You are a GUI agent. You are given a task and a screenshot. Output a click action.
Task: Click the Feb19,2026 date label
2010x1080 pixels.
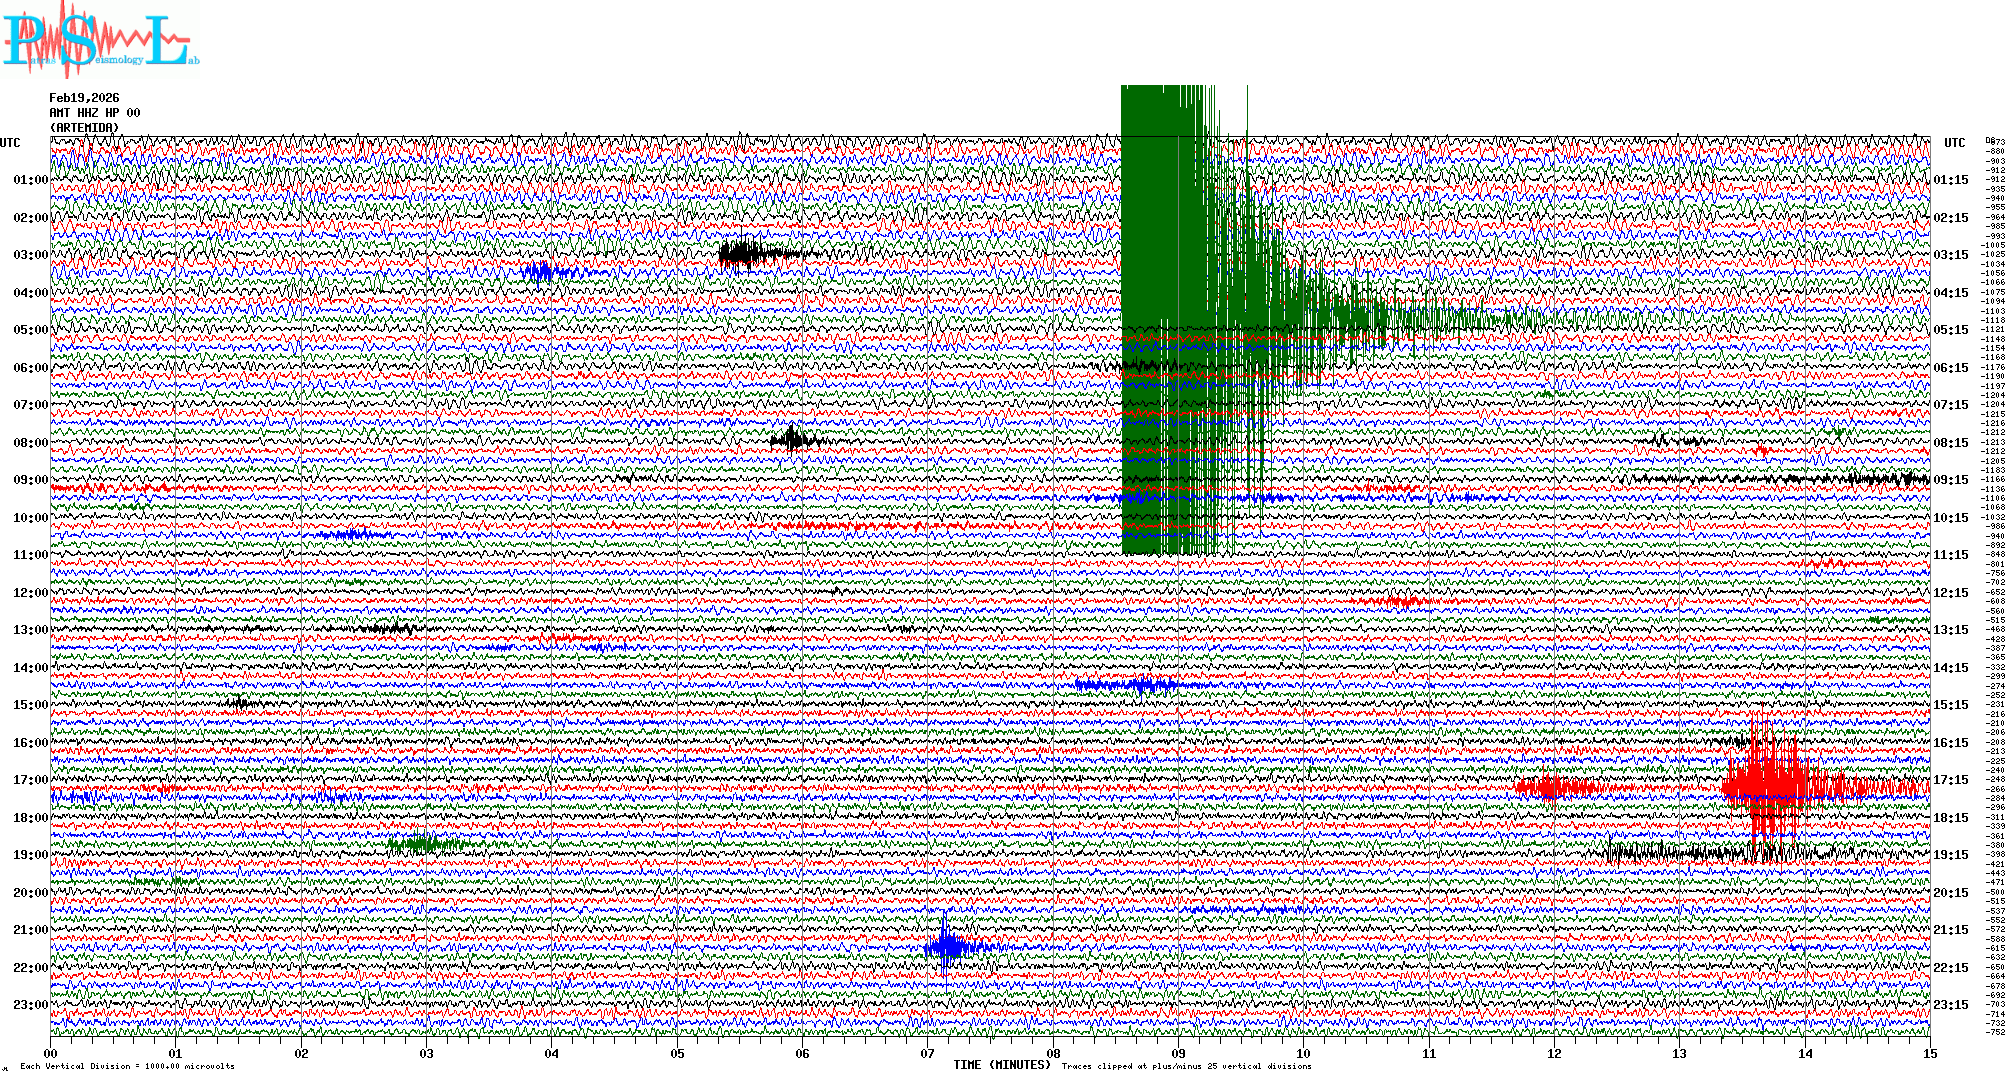click(84, 98)
